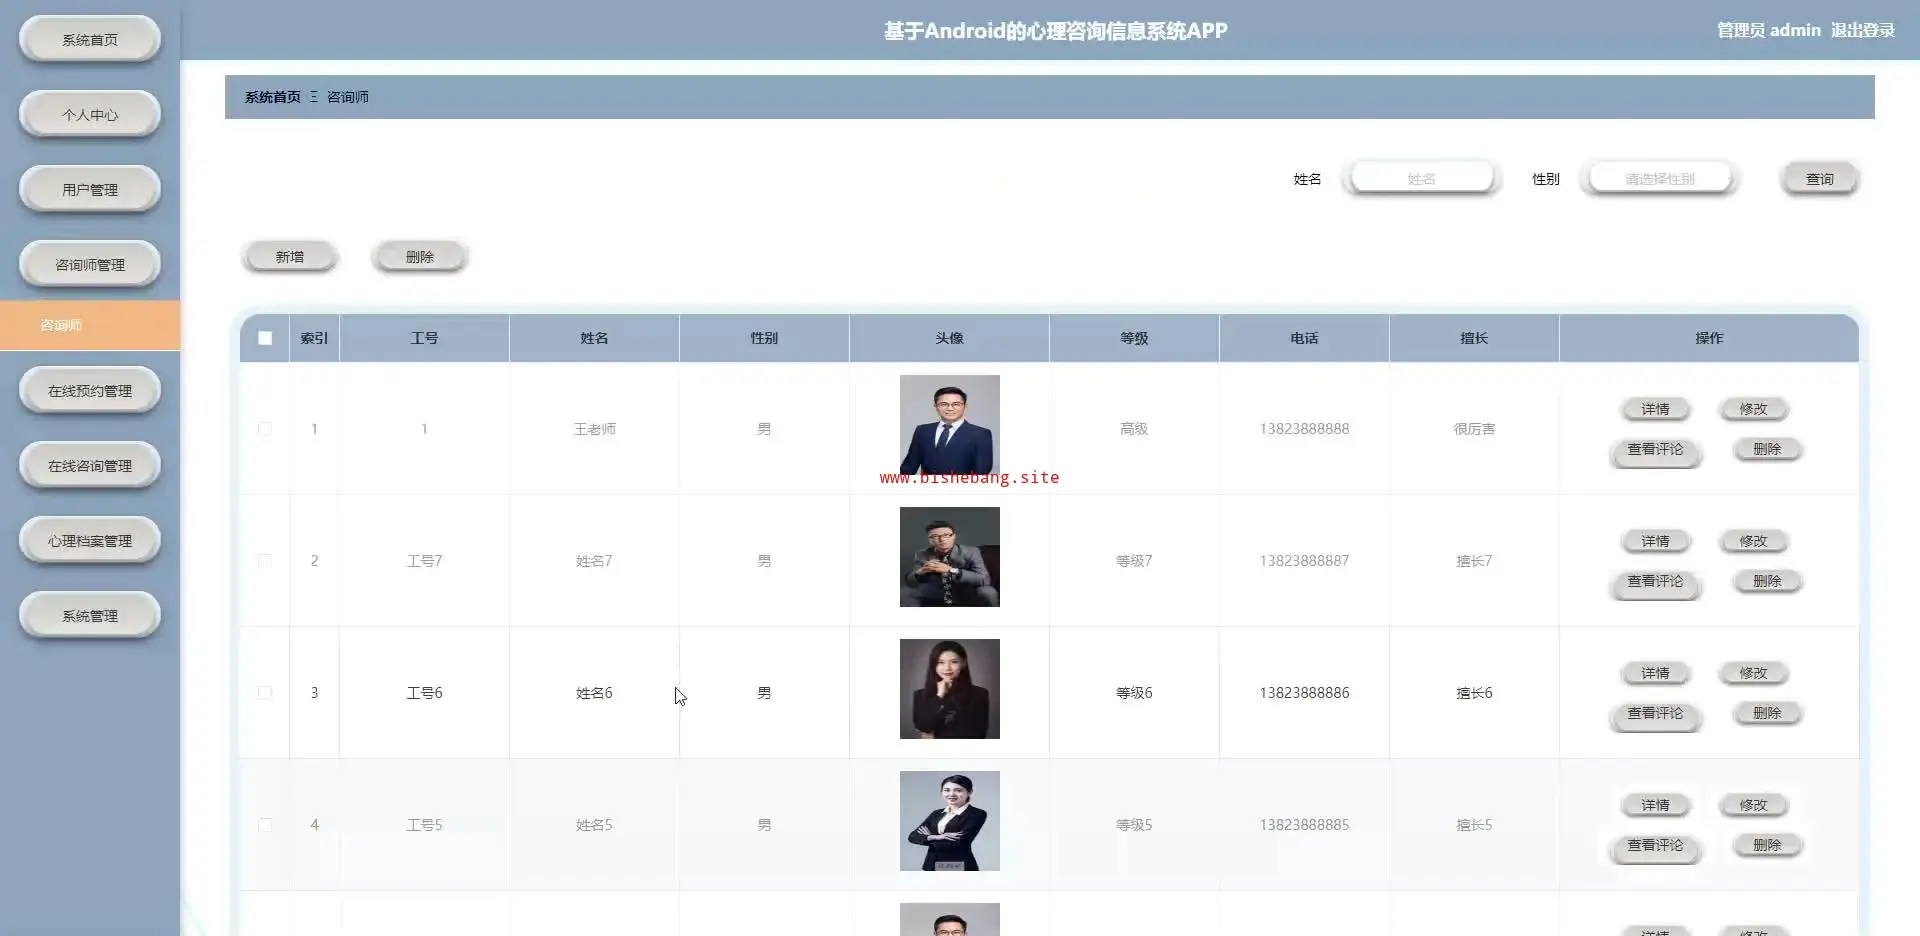The height and width of the screenshot is (936, 1920).
Task: Open 详情 for 姓名6
Action: click(1655, 673)
